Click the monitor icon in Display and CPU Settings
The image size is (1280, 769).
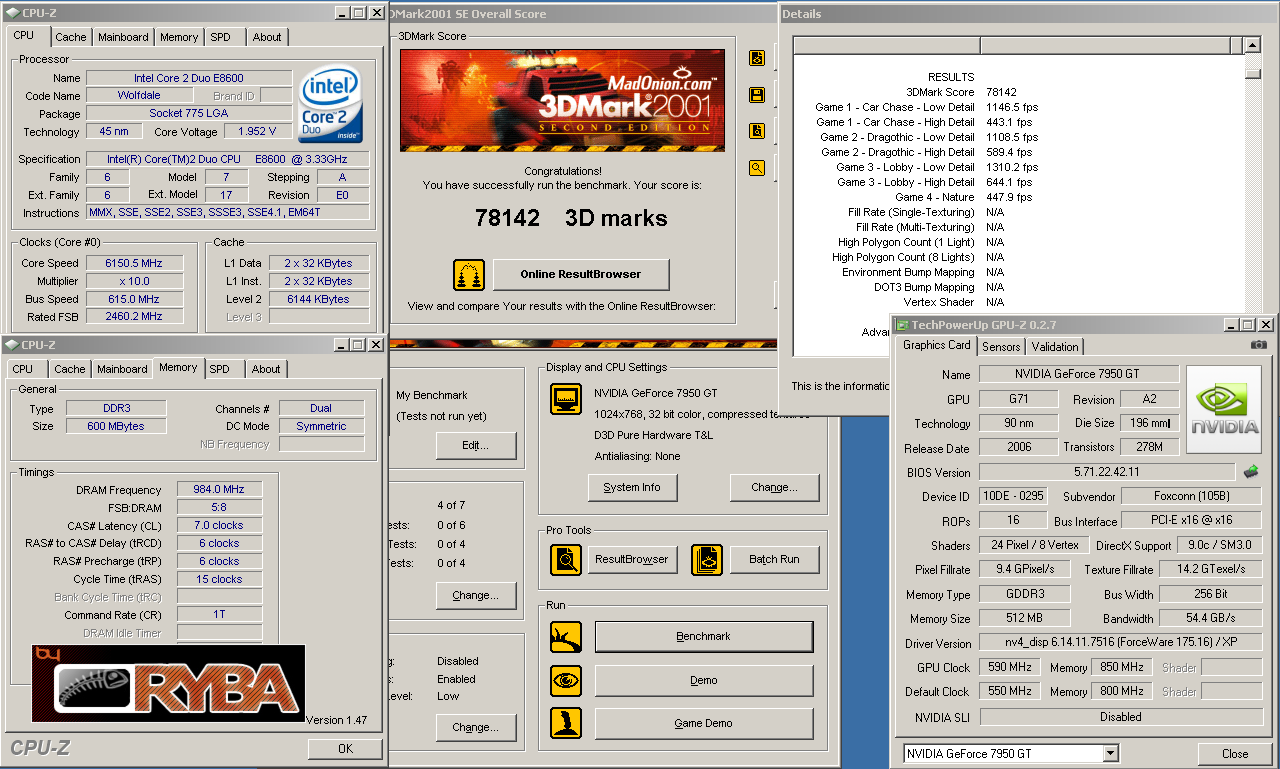point(566,399)
